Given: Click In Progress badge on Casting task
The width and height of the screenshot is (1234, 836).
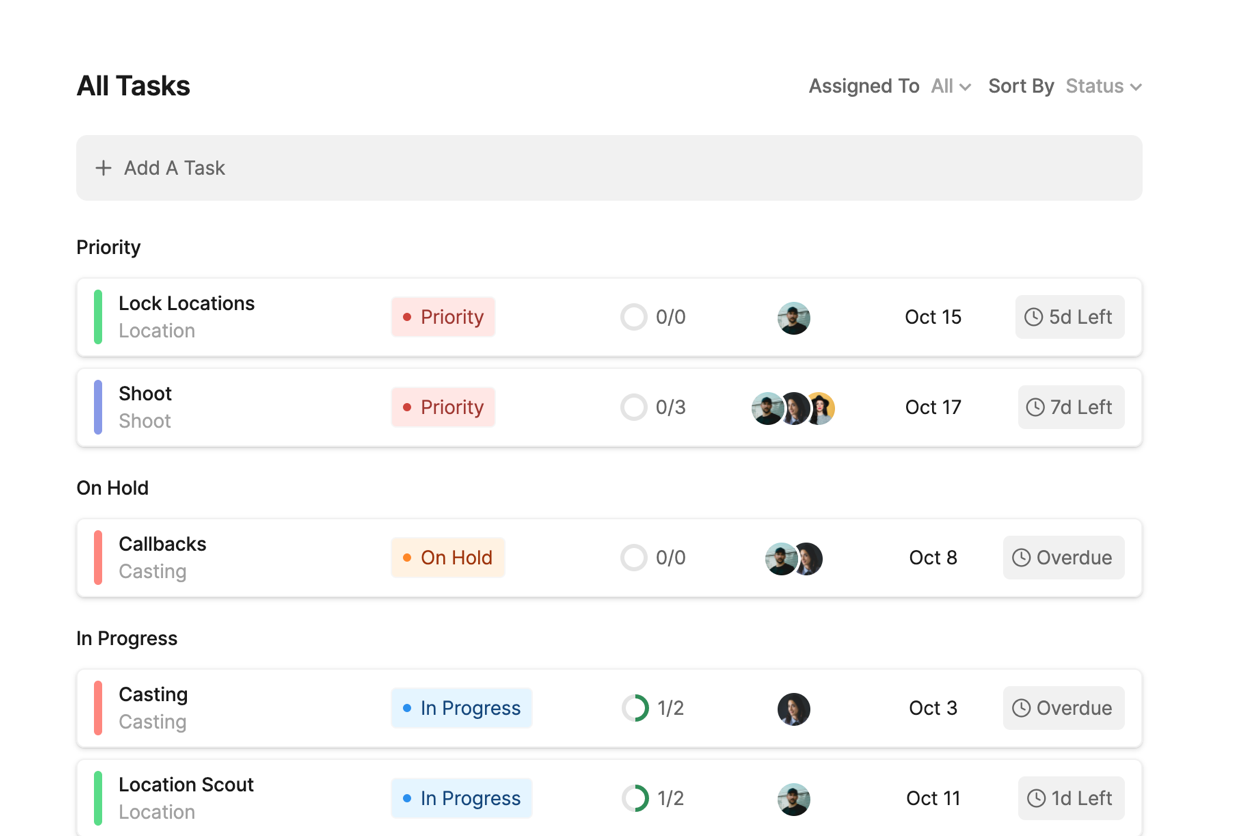Looking at the screenshot, I should (461, 708).
